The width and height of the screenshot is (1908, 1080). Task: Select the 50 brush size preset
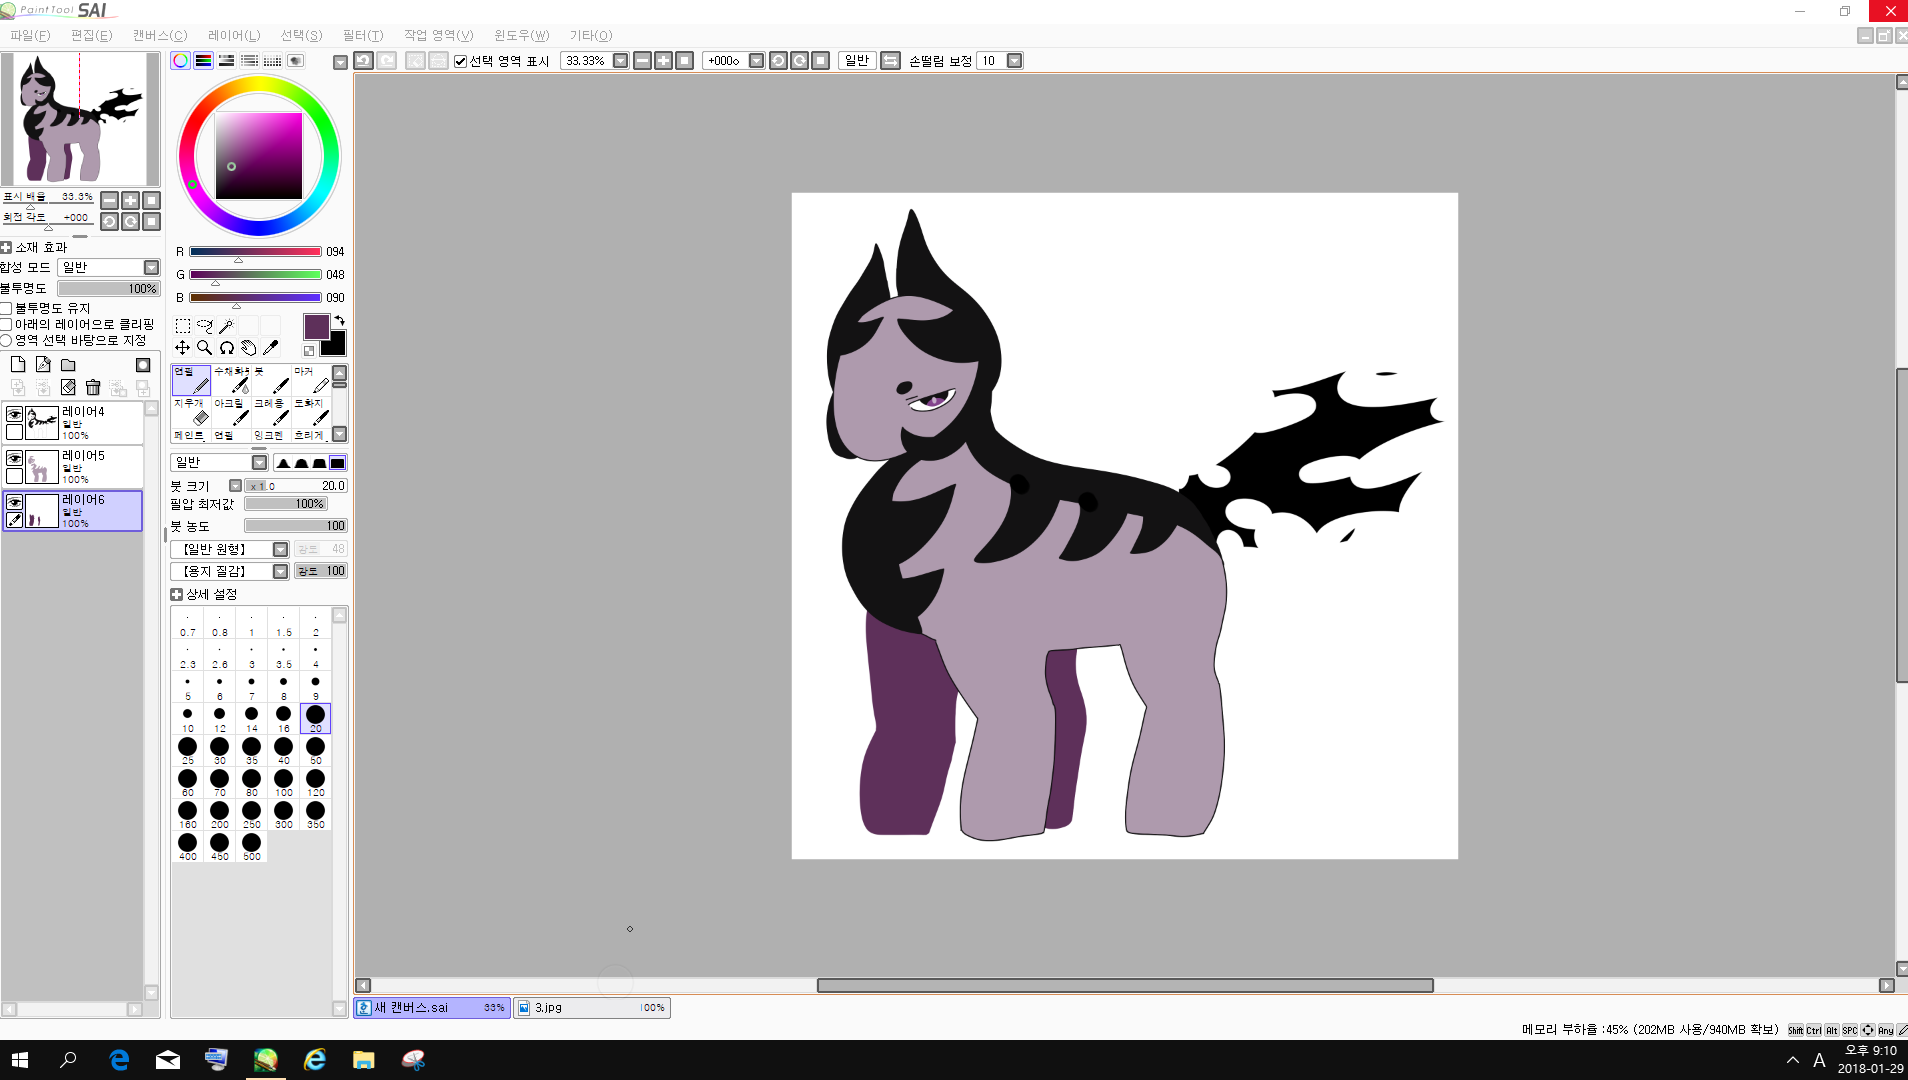point(315,748)
